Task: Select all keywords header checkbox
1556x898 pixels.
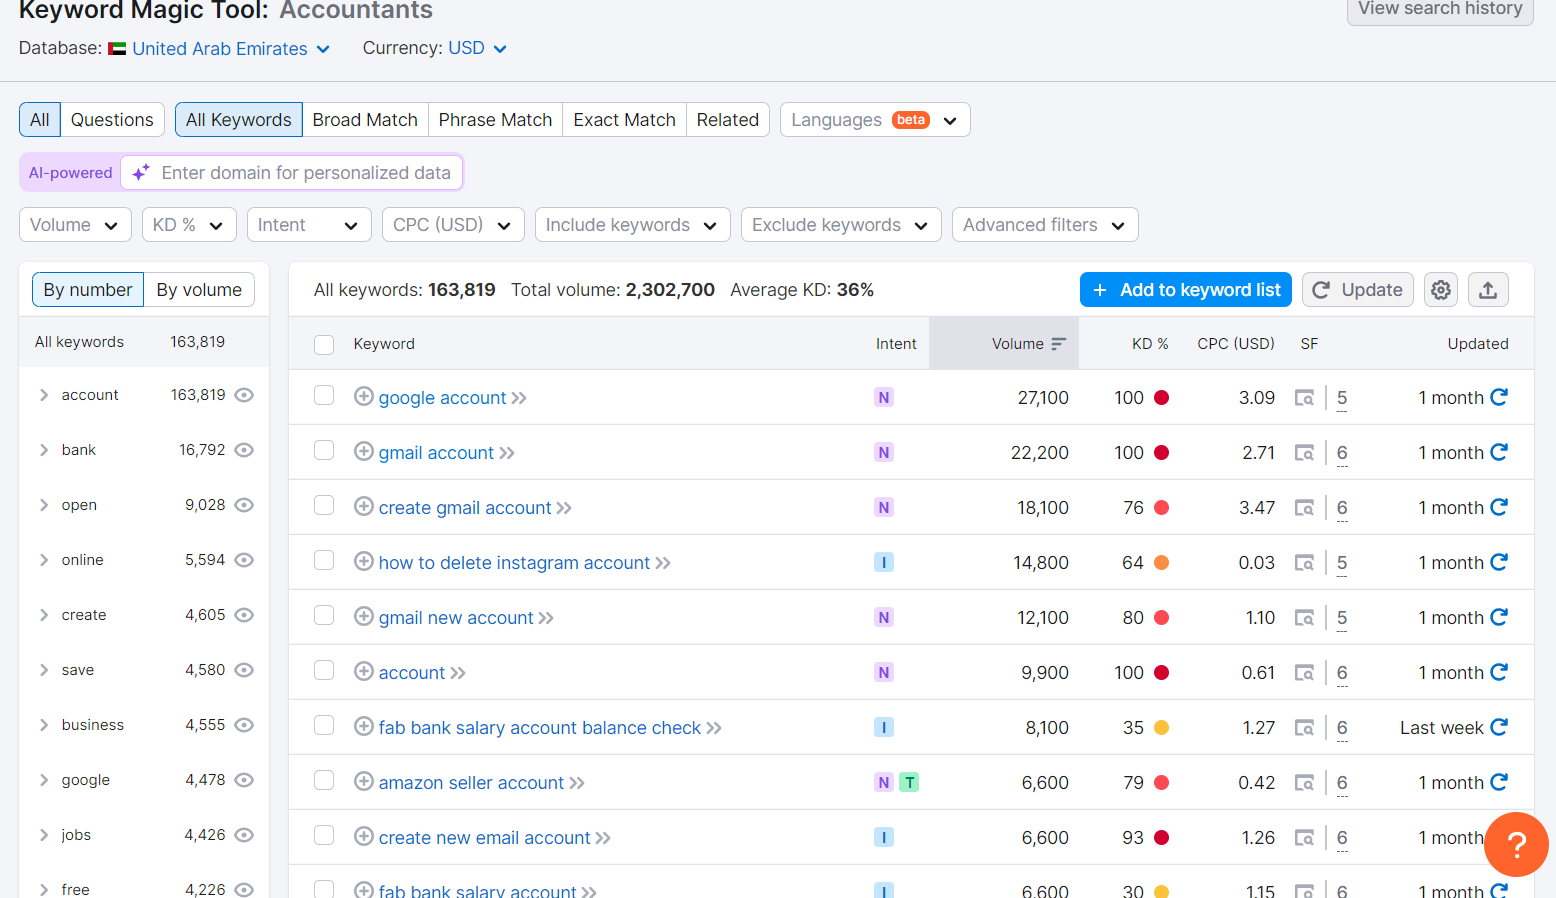Action: click(324, 345)
